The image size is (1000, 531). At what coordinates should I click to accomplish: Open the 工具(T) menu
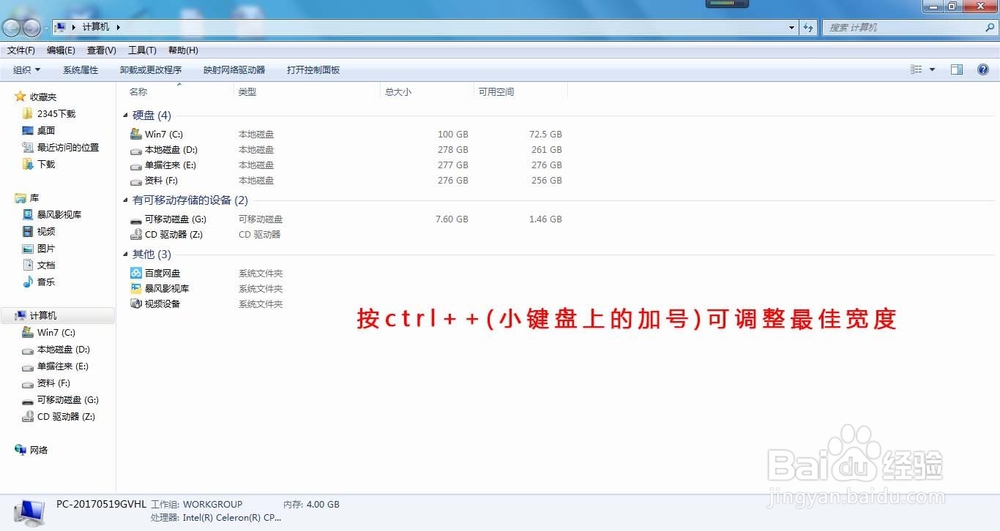(142, 50)
